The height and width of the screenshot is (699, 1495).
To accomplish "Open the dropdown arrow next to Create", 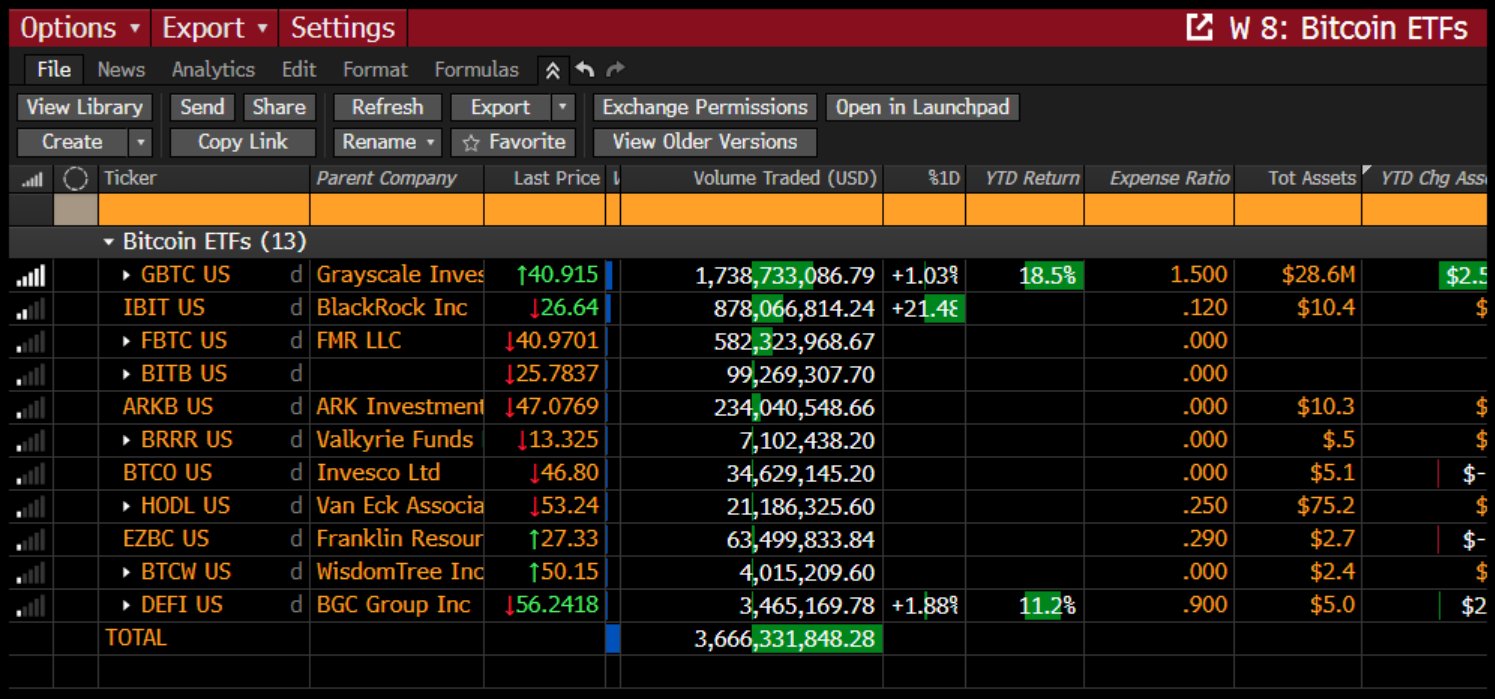I will coord(141,143).
